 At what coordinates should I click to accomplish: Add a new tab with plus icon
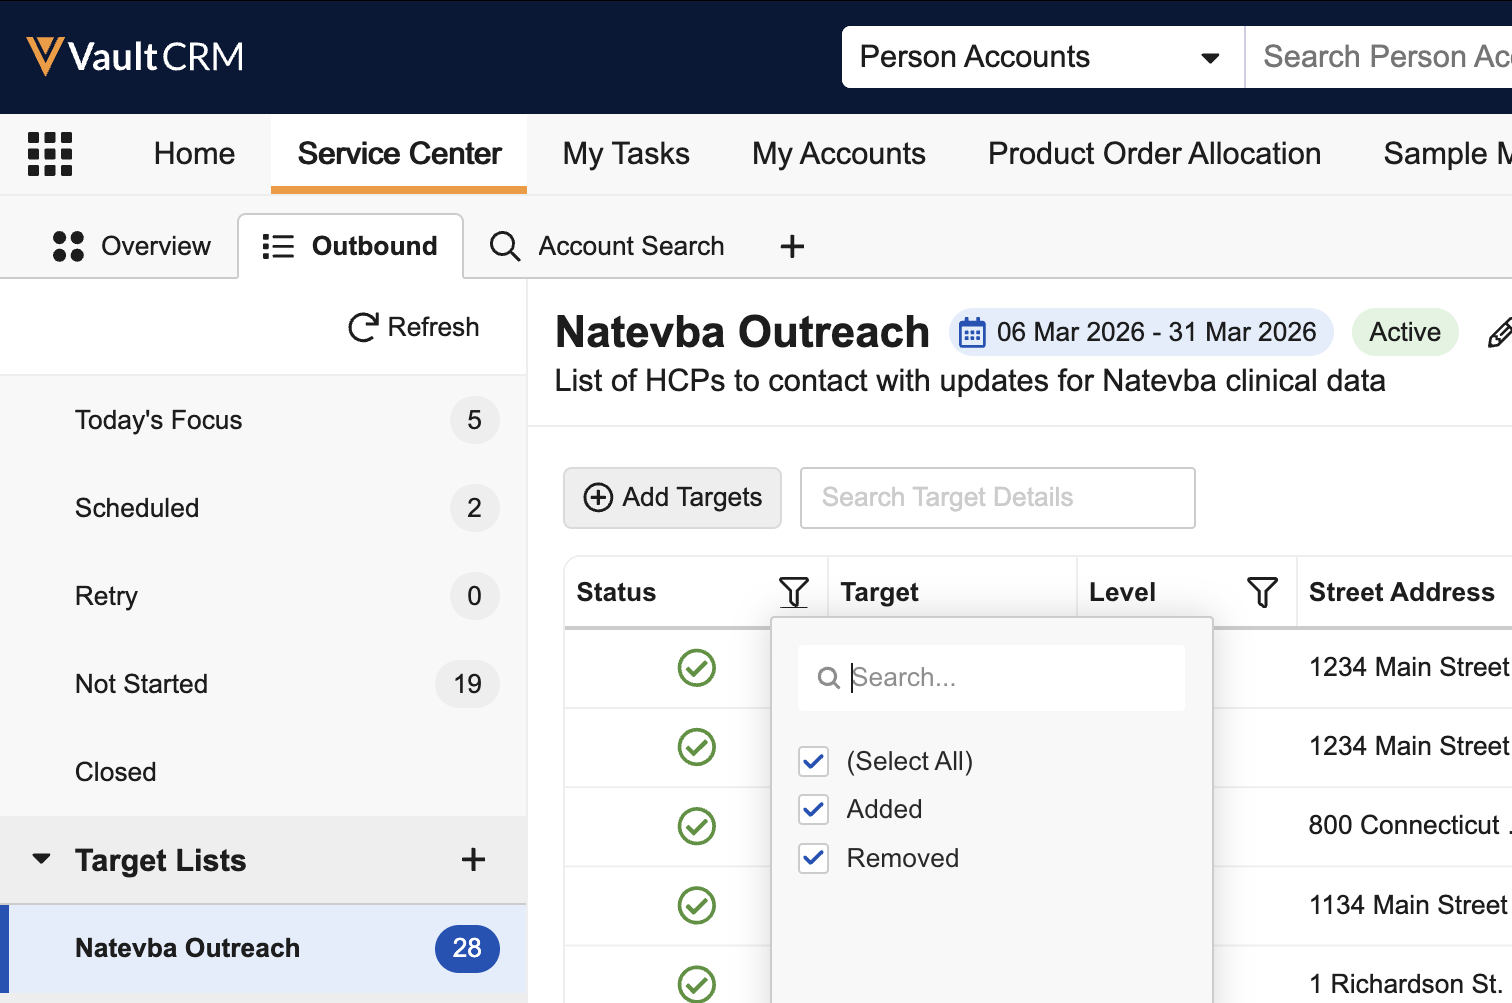[792, 246]
